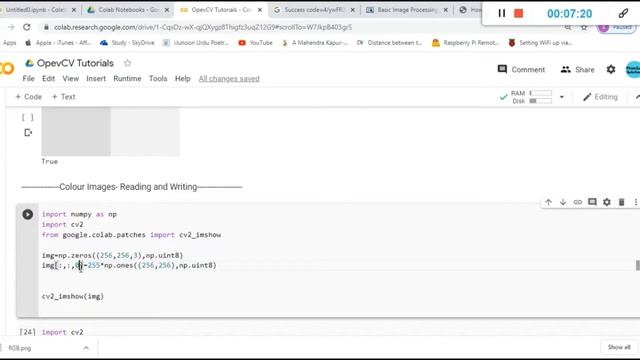
Task: Open notebook settings gear in header
Action: click(x=611, y=69)
